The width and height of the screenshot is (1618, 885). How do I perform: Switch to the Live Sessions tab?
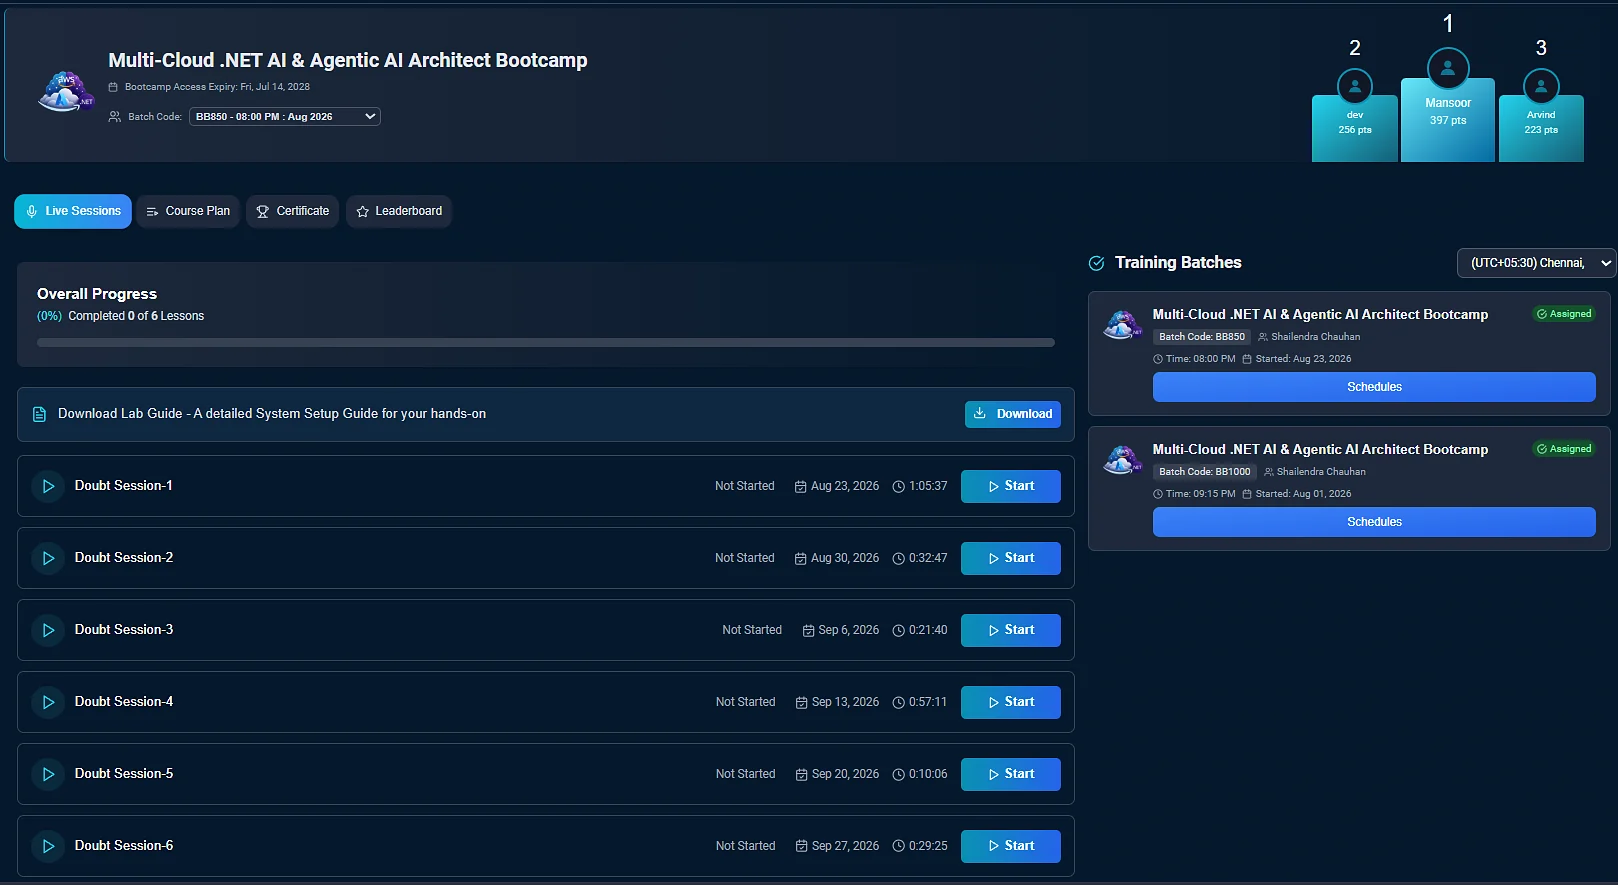tap(73, 211)
